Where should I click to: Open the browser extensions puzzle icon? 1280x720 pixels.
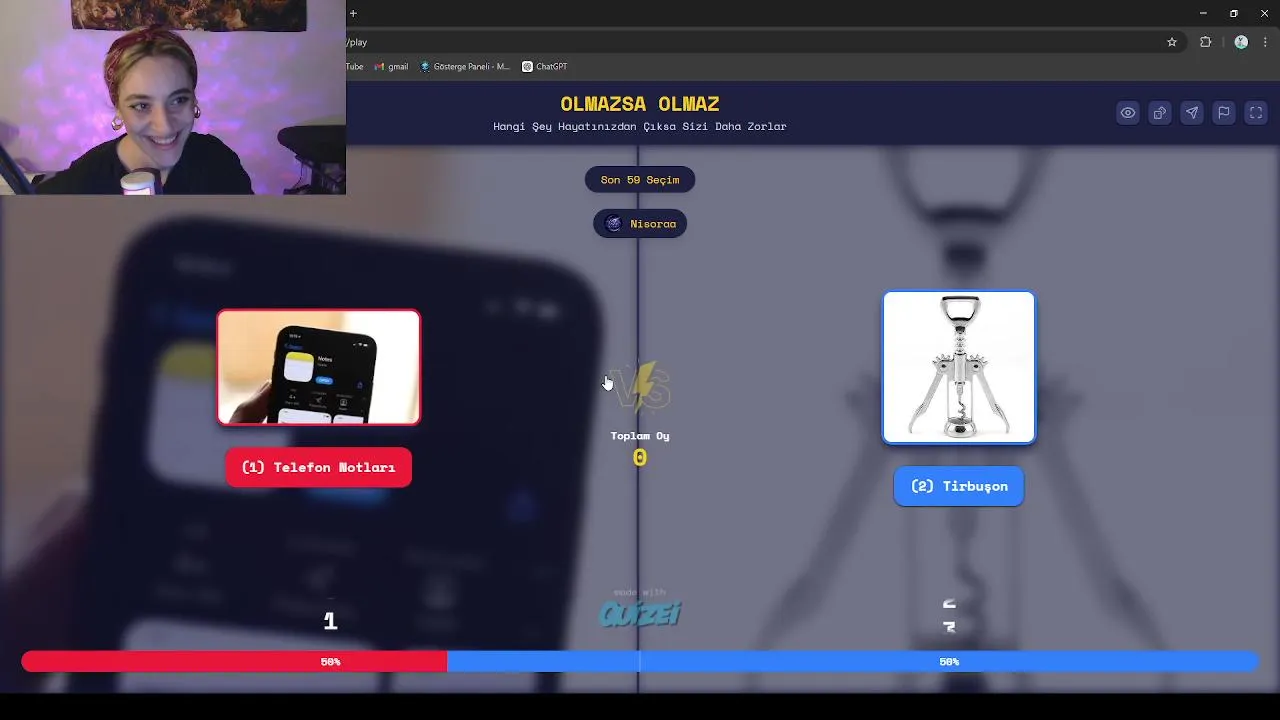(x=1205, y=42)
